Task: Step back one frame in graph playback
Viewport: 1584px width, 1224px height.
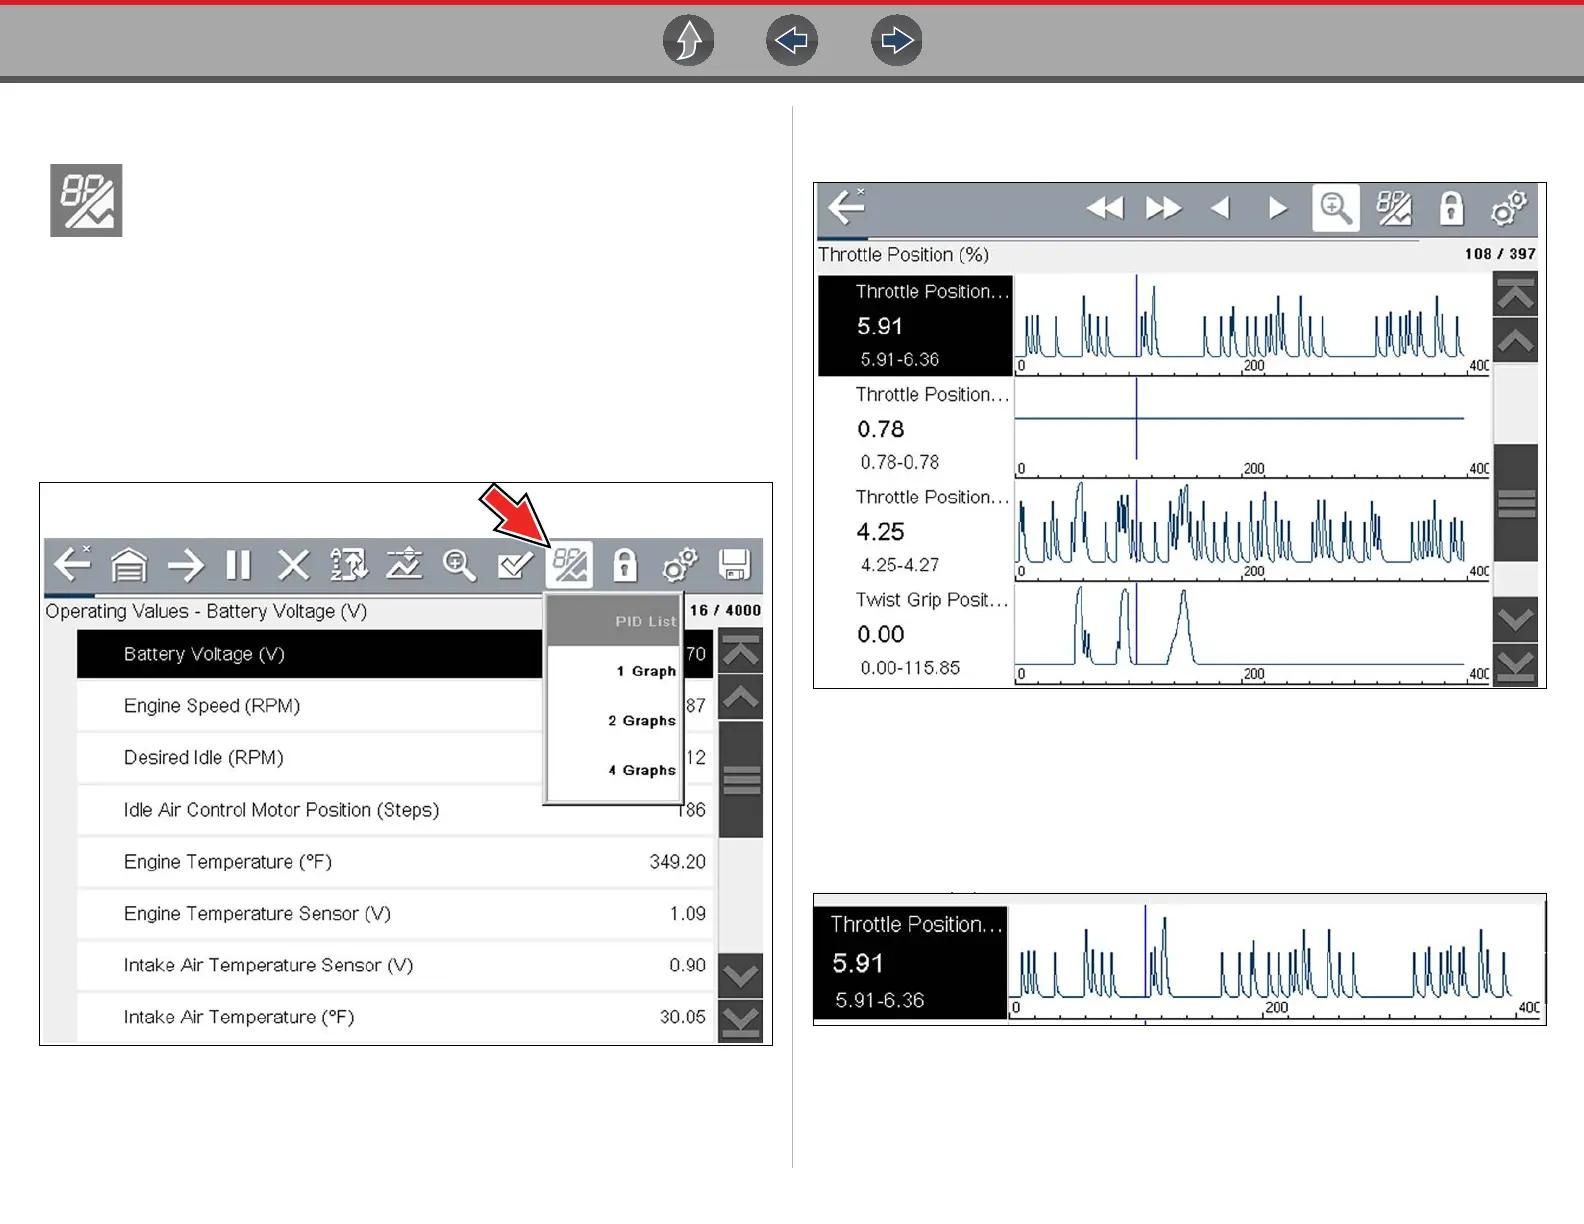Action: [1220, 208]
